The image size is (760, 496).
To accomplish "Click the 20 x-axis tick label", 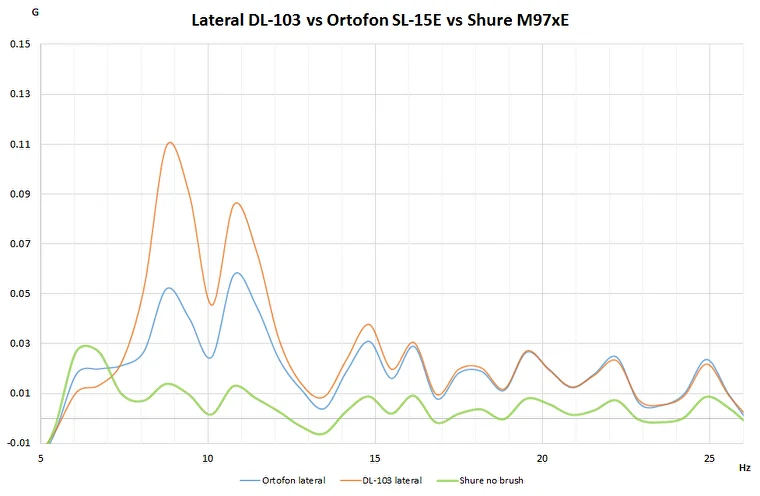I will [x=542, y=458].
